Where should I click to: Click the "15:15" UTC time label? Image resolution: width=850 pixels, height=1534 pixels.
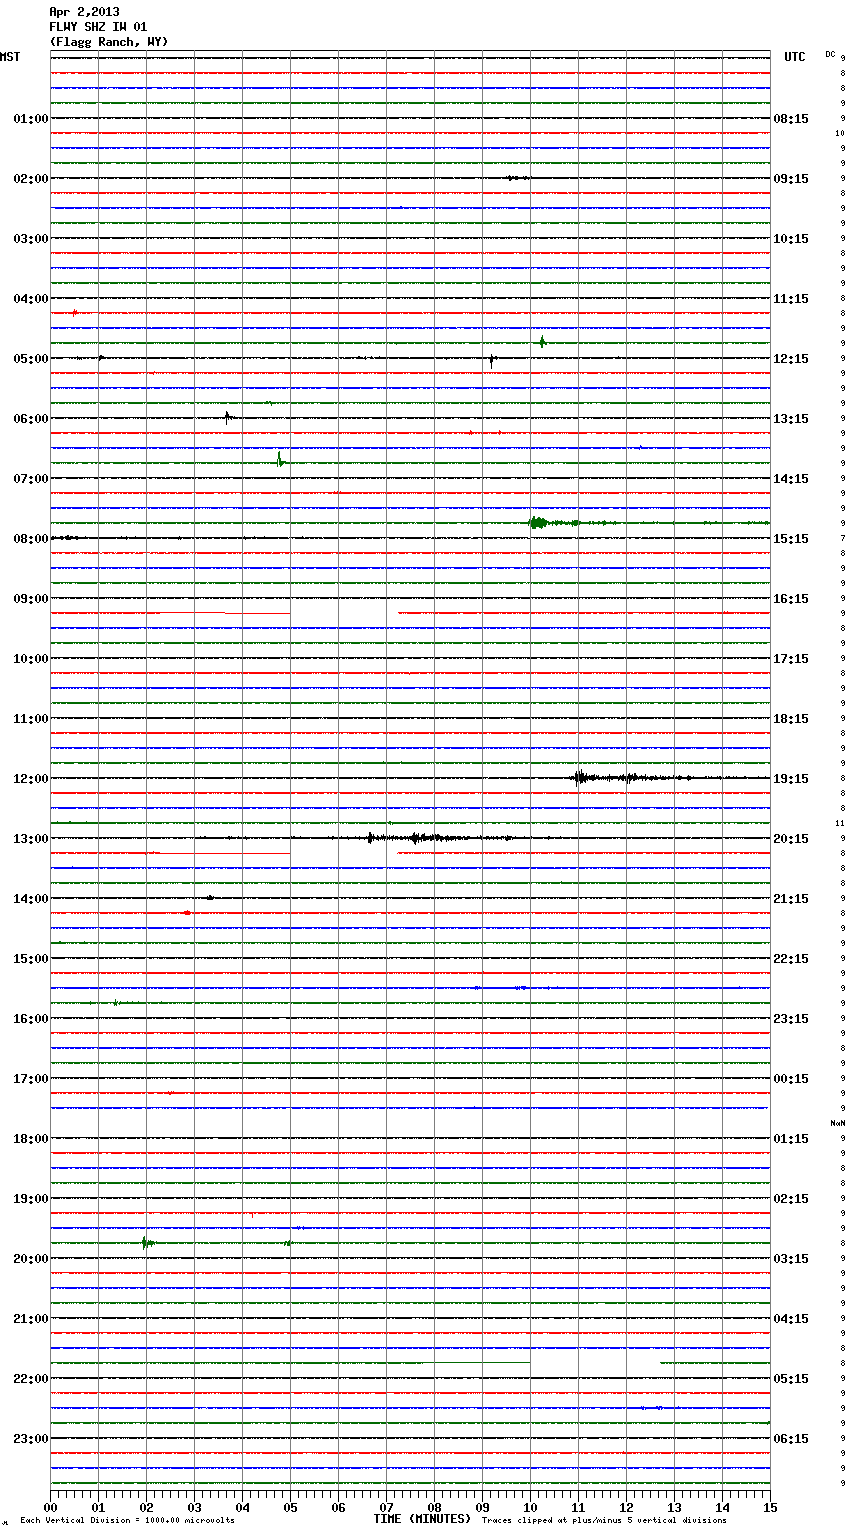tap(791, 539)
